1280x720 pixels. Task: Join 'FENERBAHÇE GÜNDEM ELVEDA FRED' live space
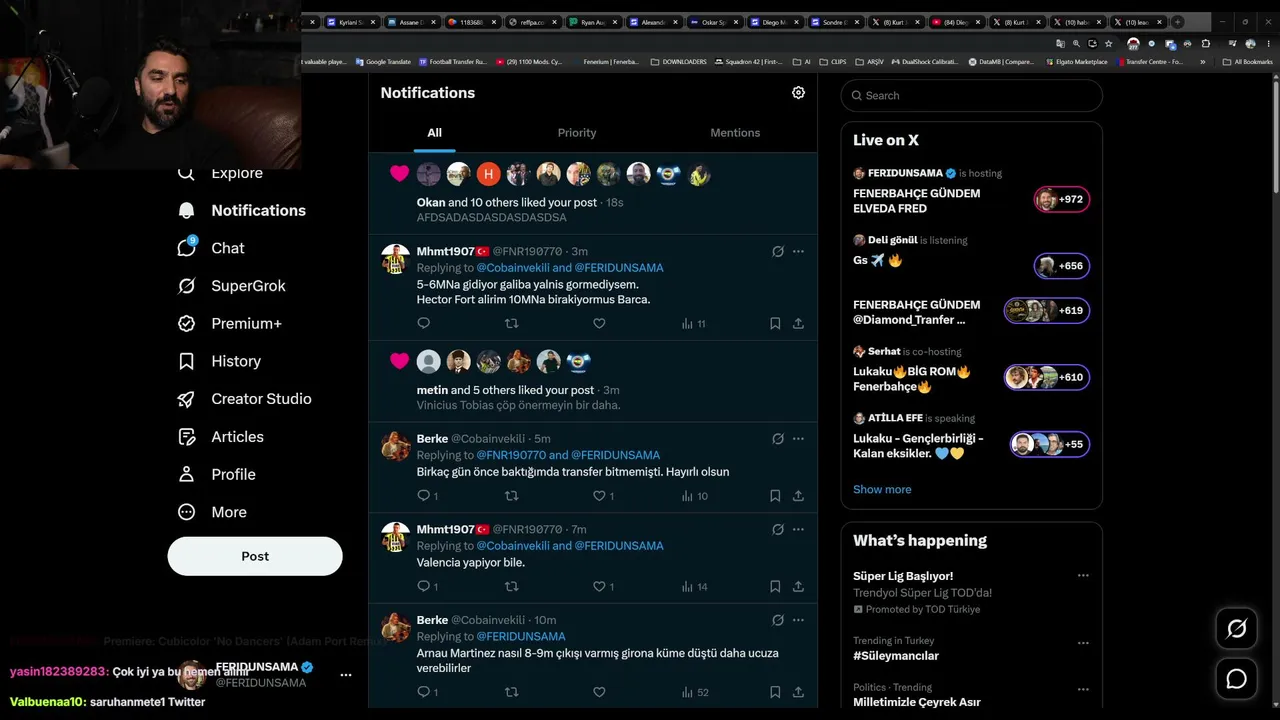coord(971,192)
